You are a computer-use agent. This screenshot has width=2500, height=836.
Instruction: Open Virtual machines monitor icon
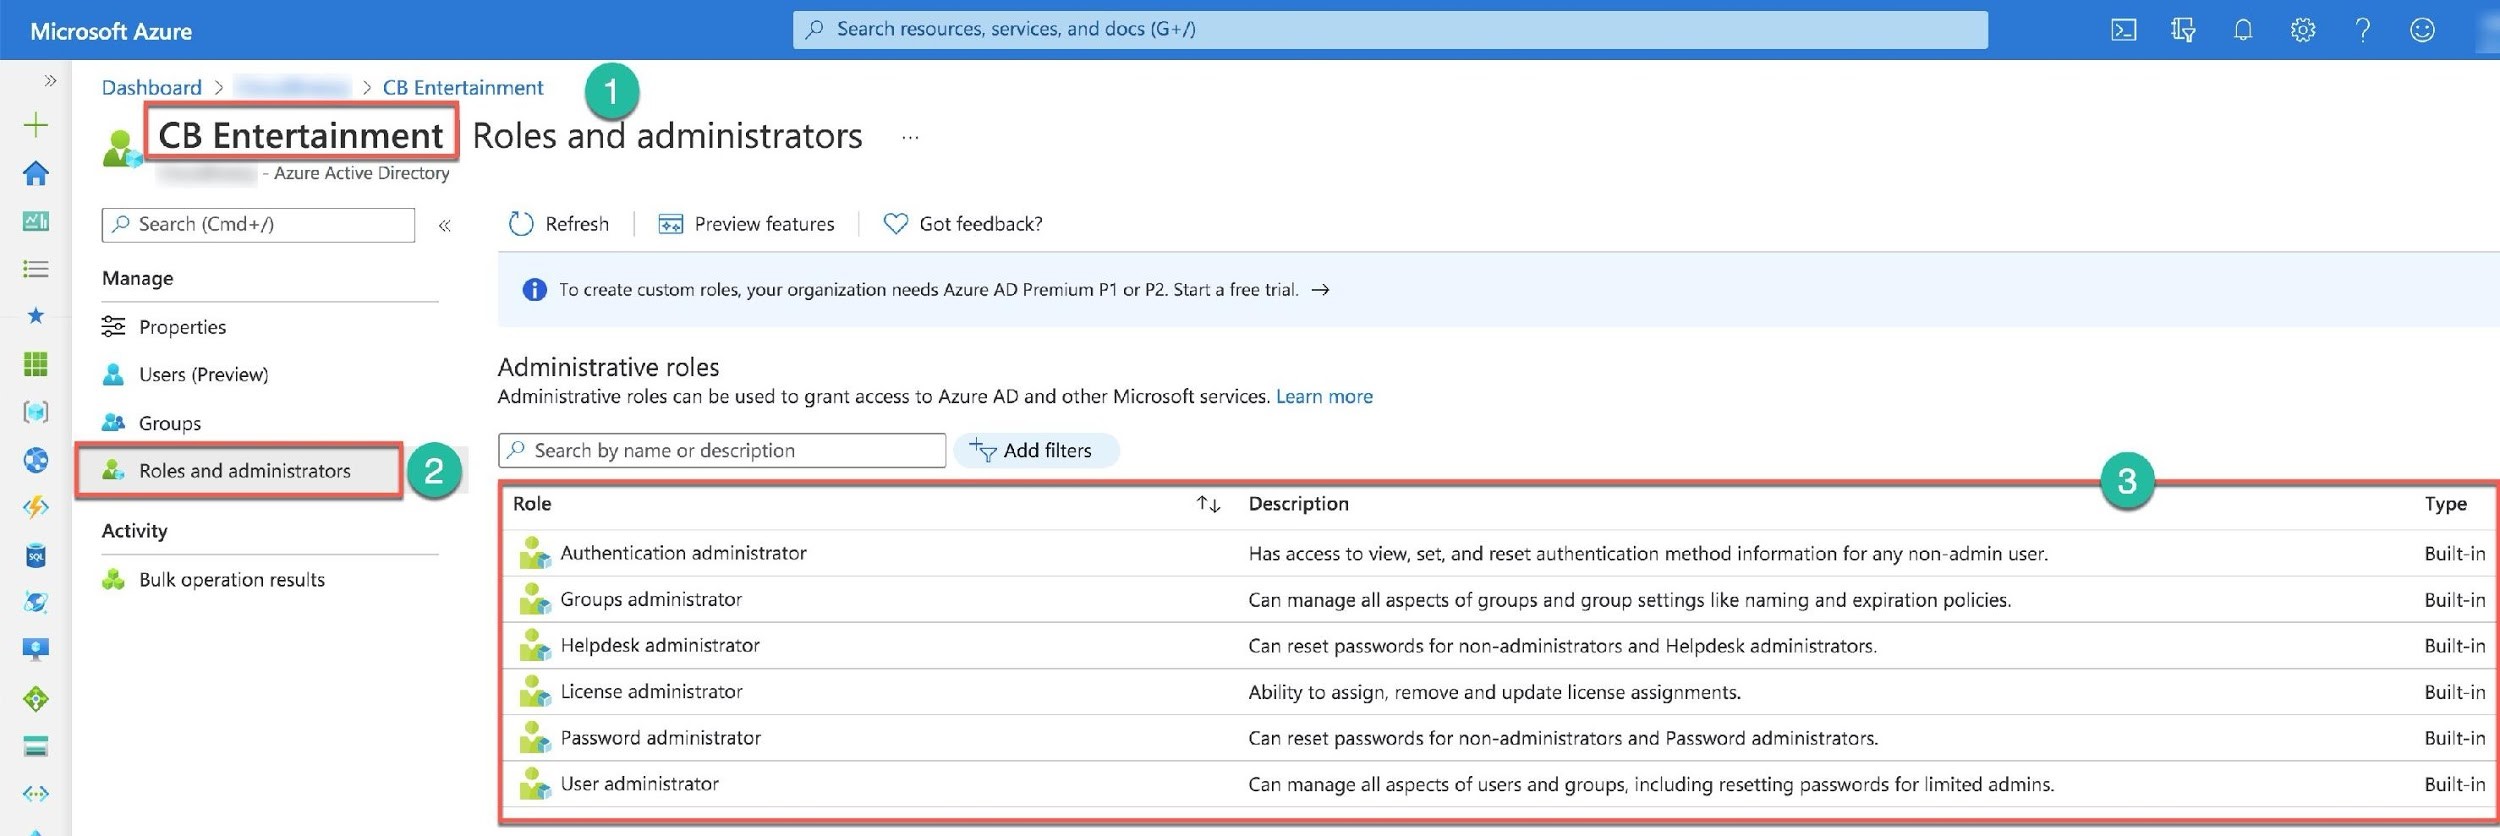coord(36,650)
